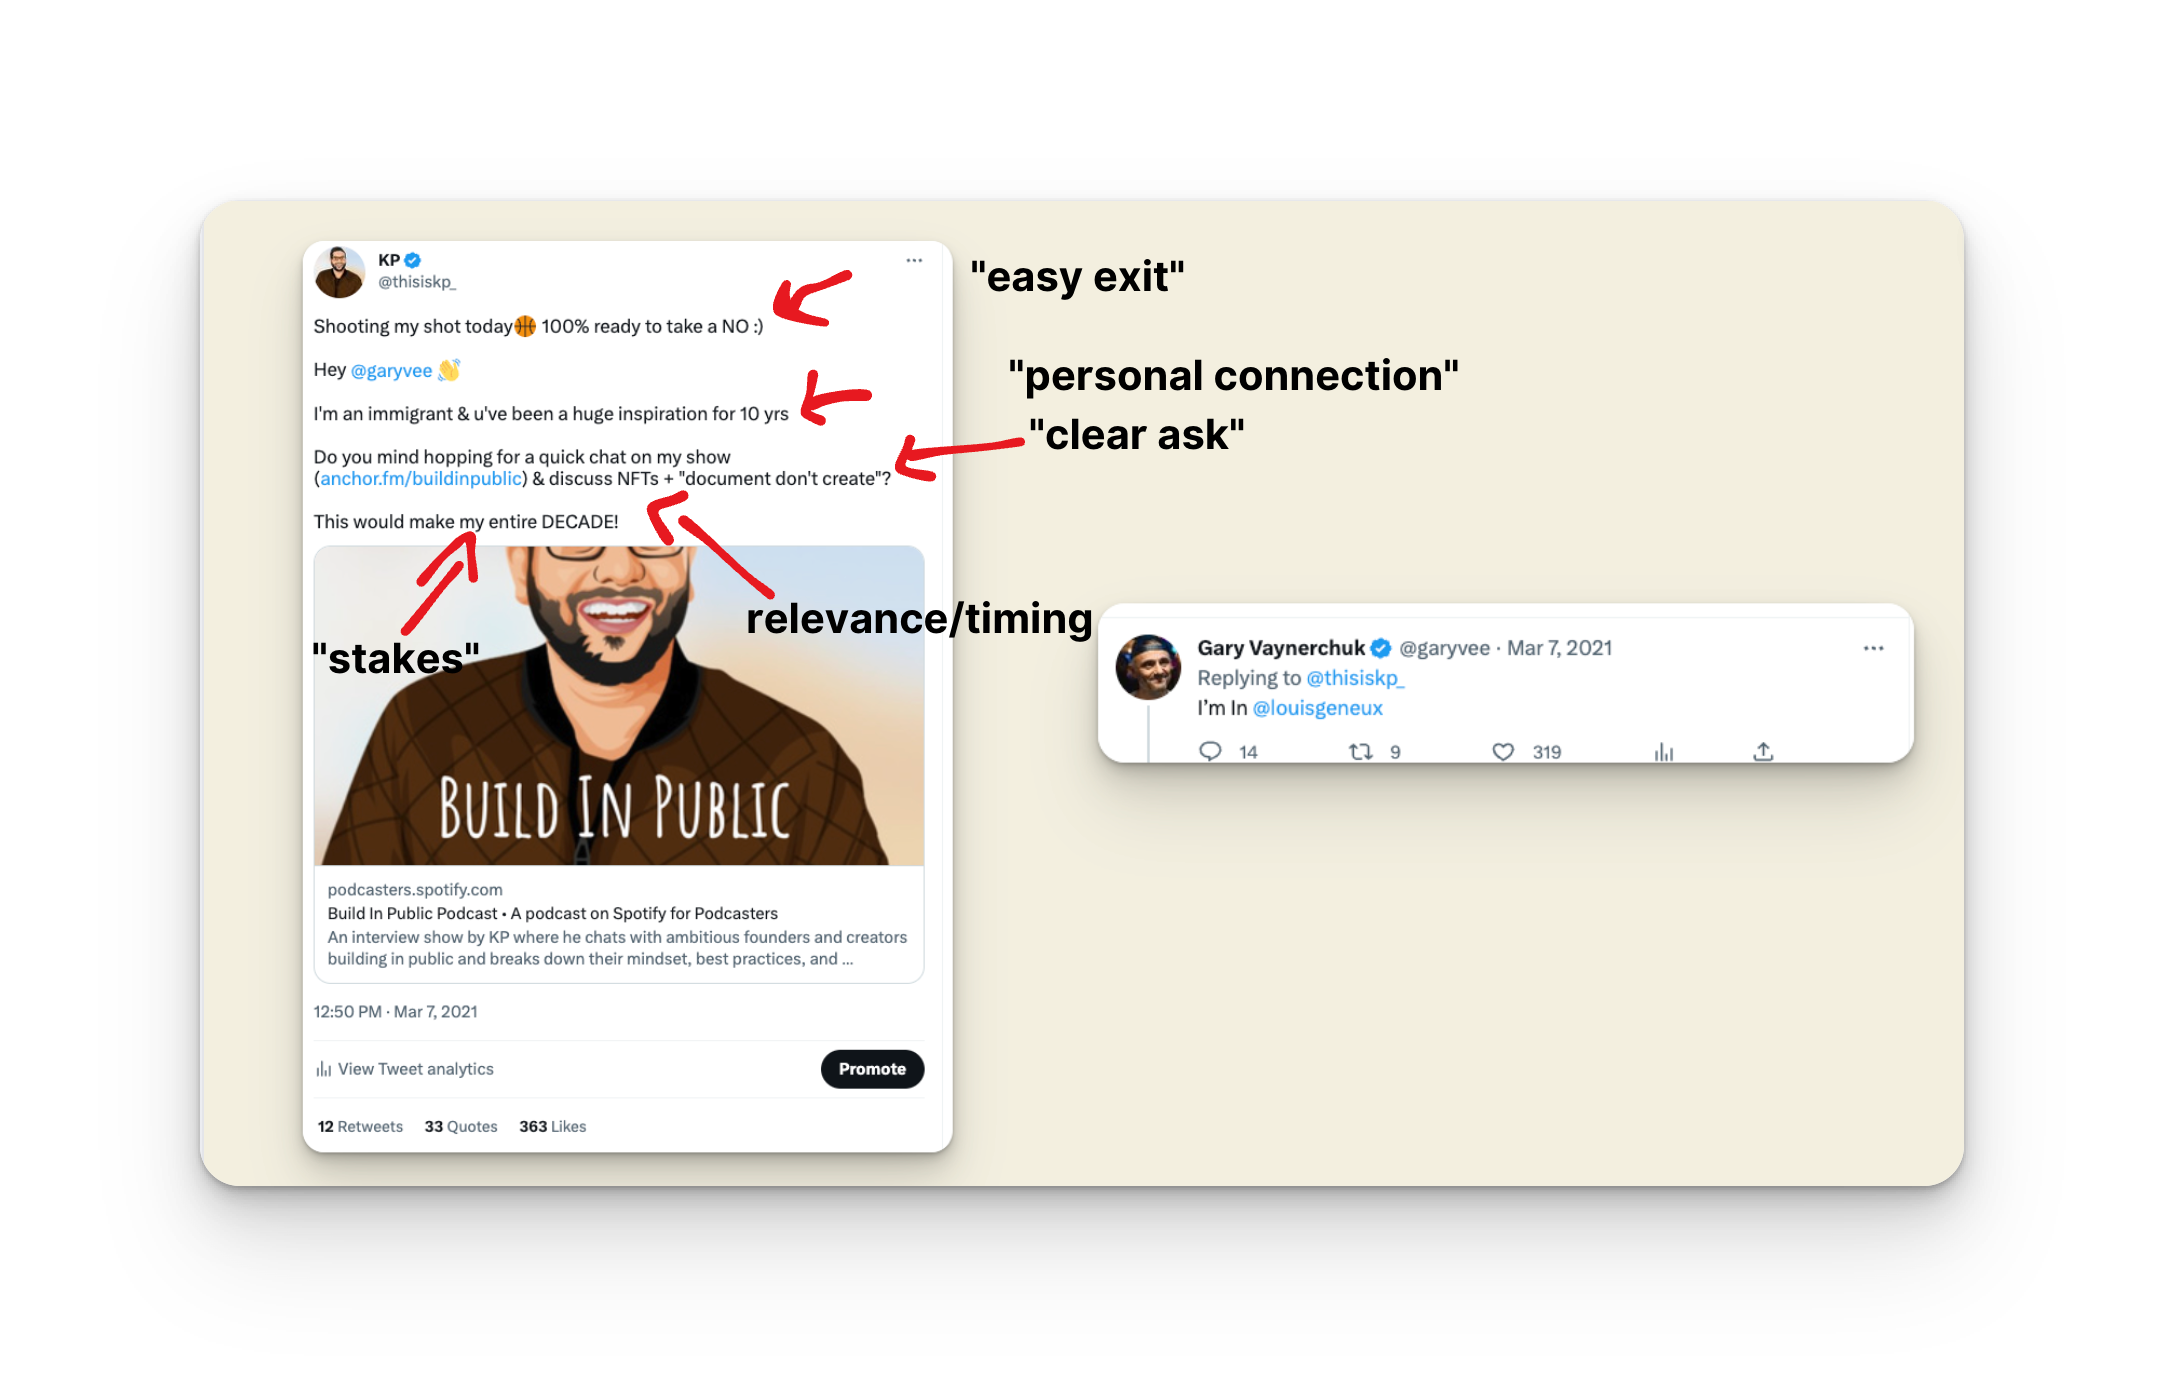Click the @garyvee mention in KP's tweet
The height and width of the screenshot is (1386, 2164).
[391, 370]
